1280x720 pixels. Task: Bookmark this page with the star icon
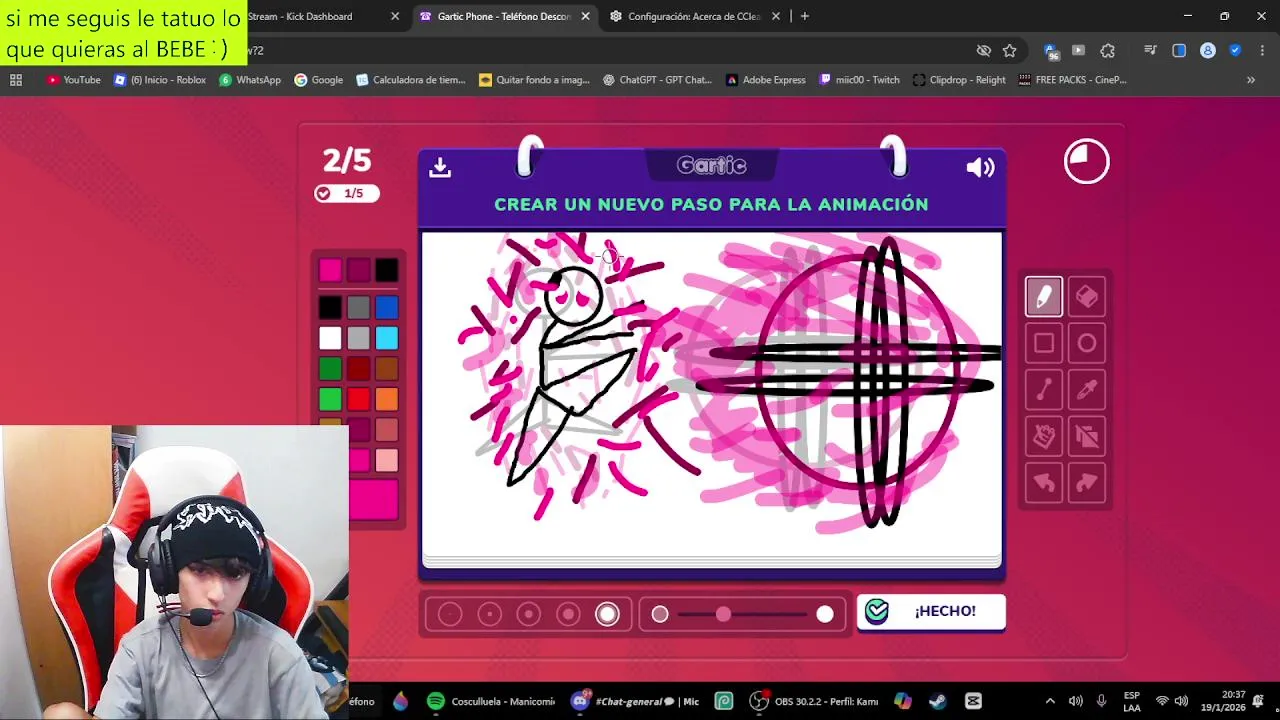[x=1010, y=50]
